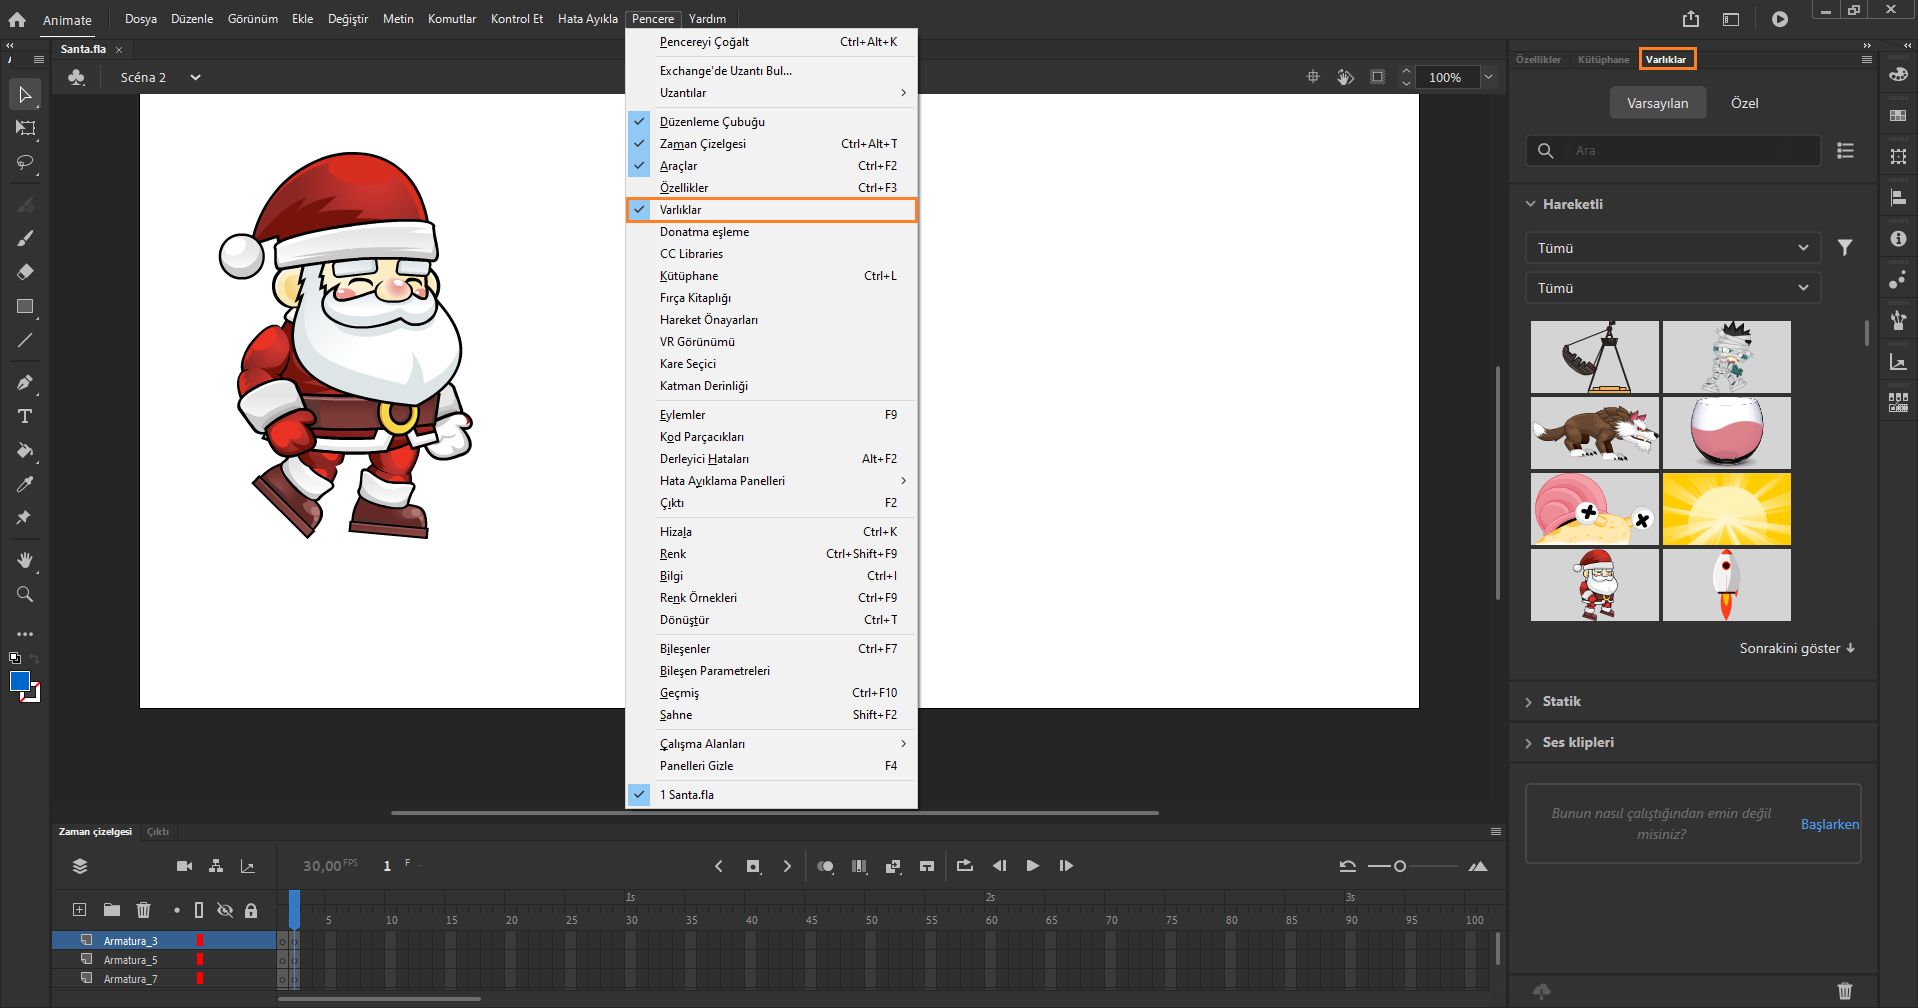Add a camera layer in the timeline
This screenshot has height=1008, width=1918.
(x=184, y=866)
